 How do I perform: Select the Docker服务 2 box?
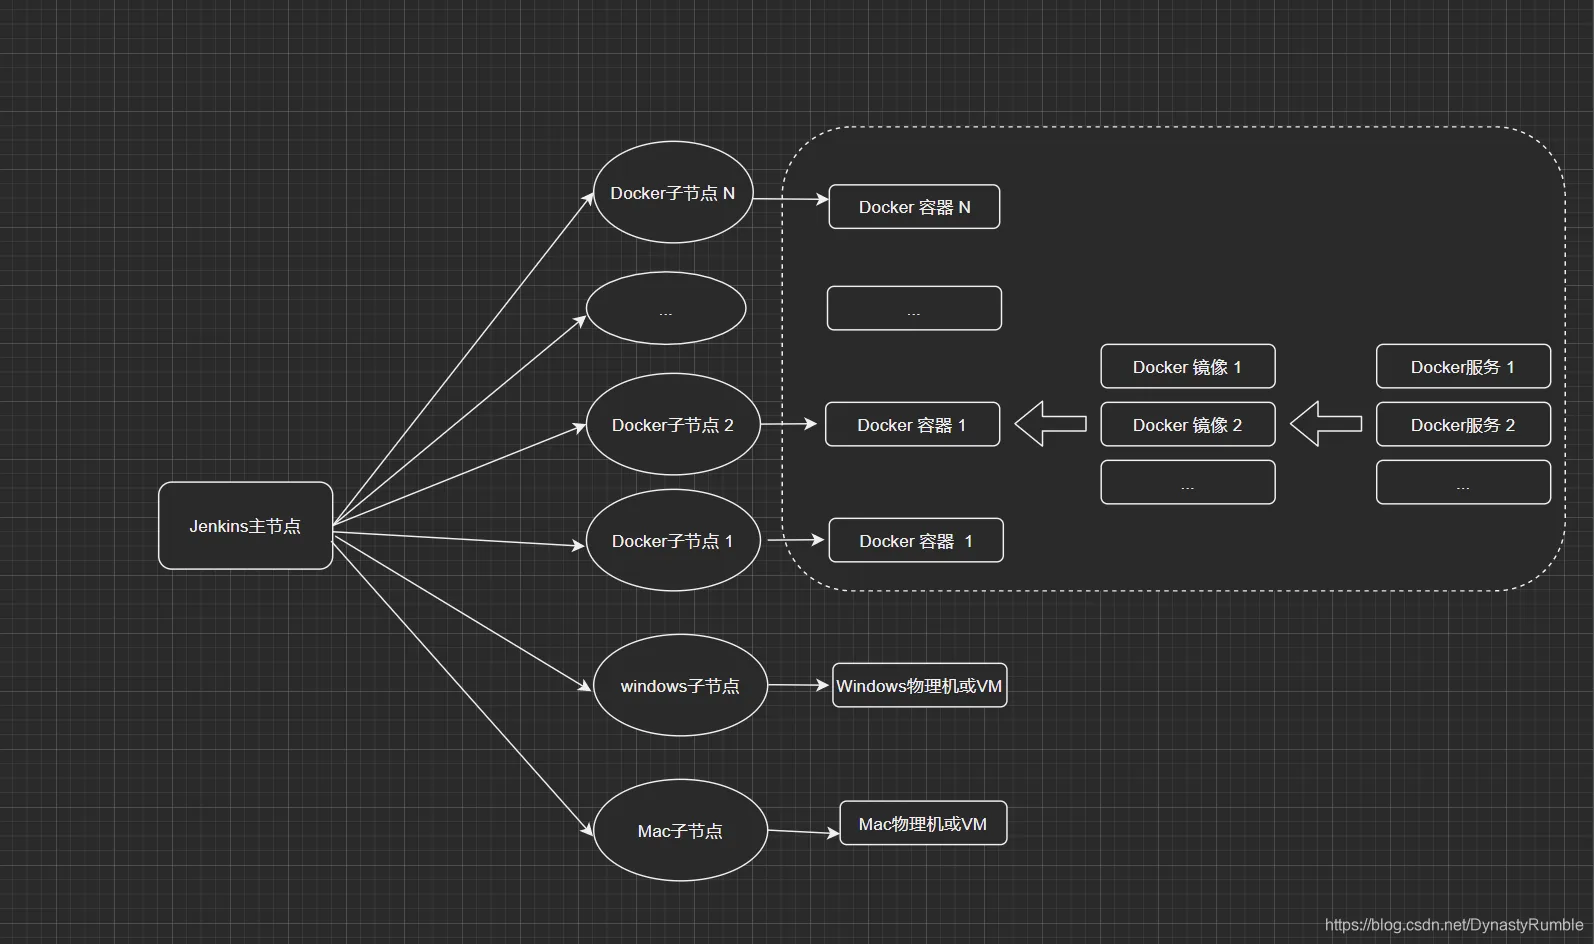point(1463,425)
